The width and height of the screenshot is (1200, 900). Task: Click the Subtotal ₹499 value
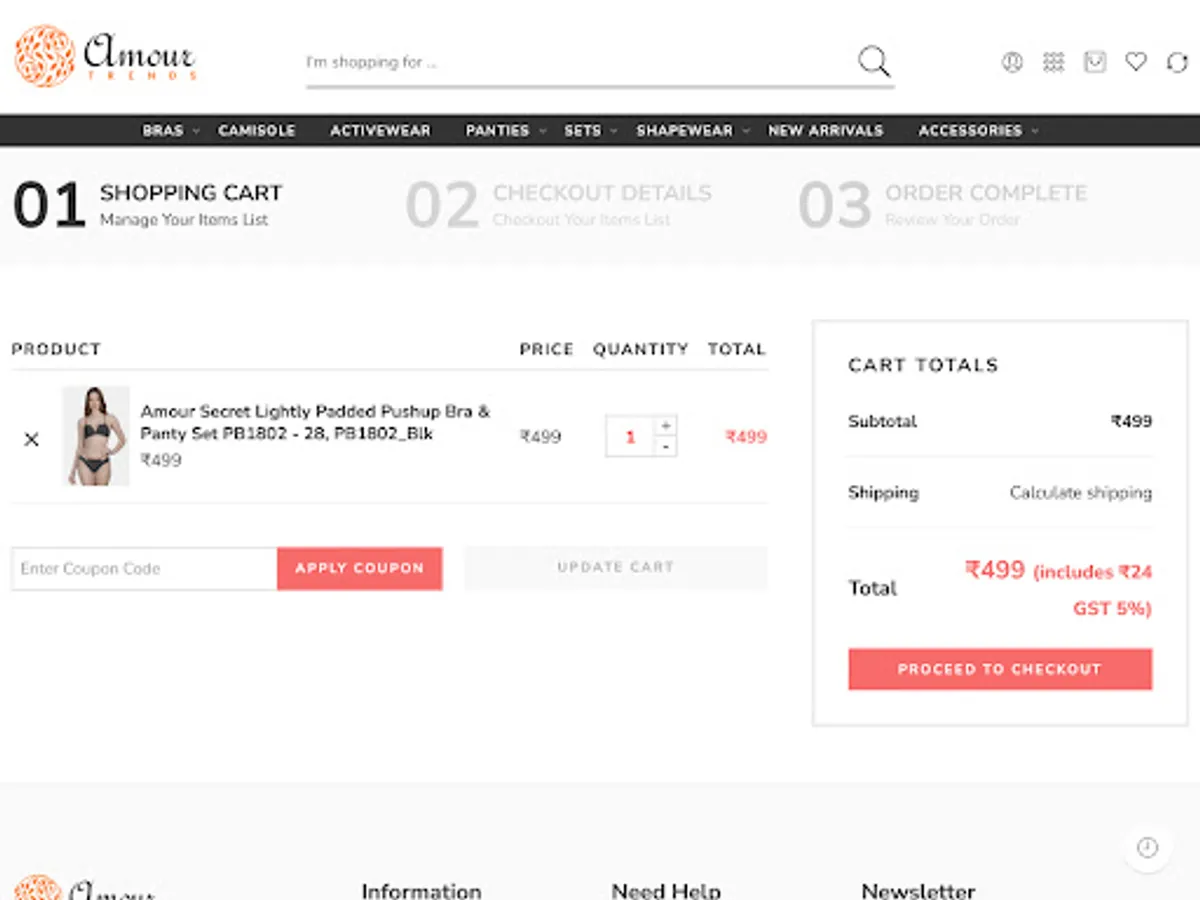point(1132,421)
